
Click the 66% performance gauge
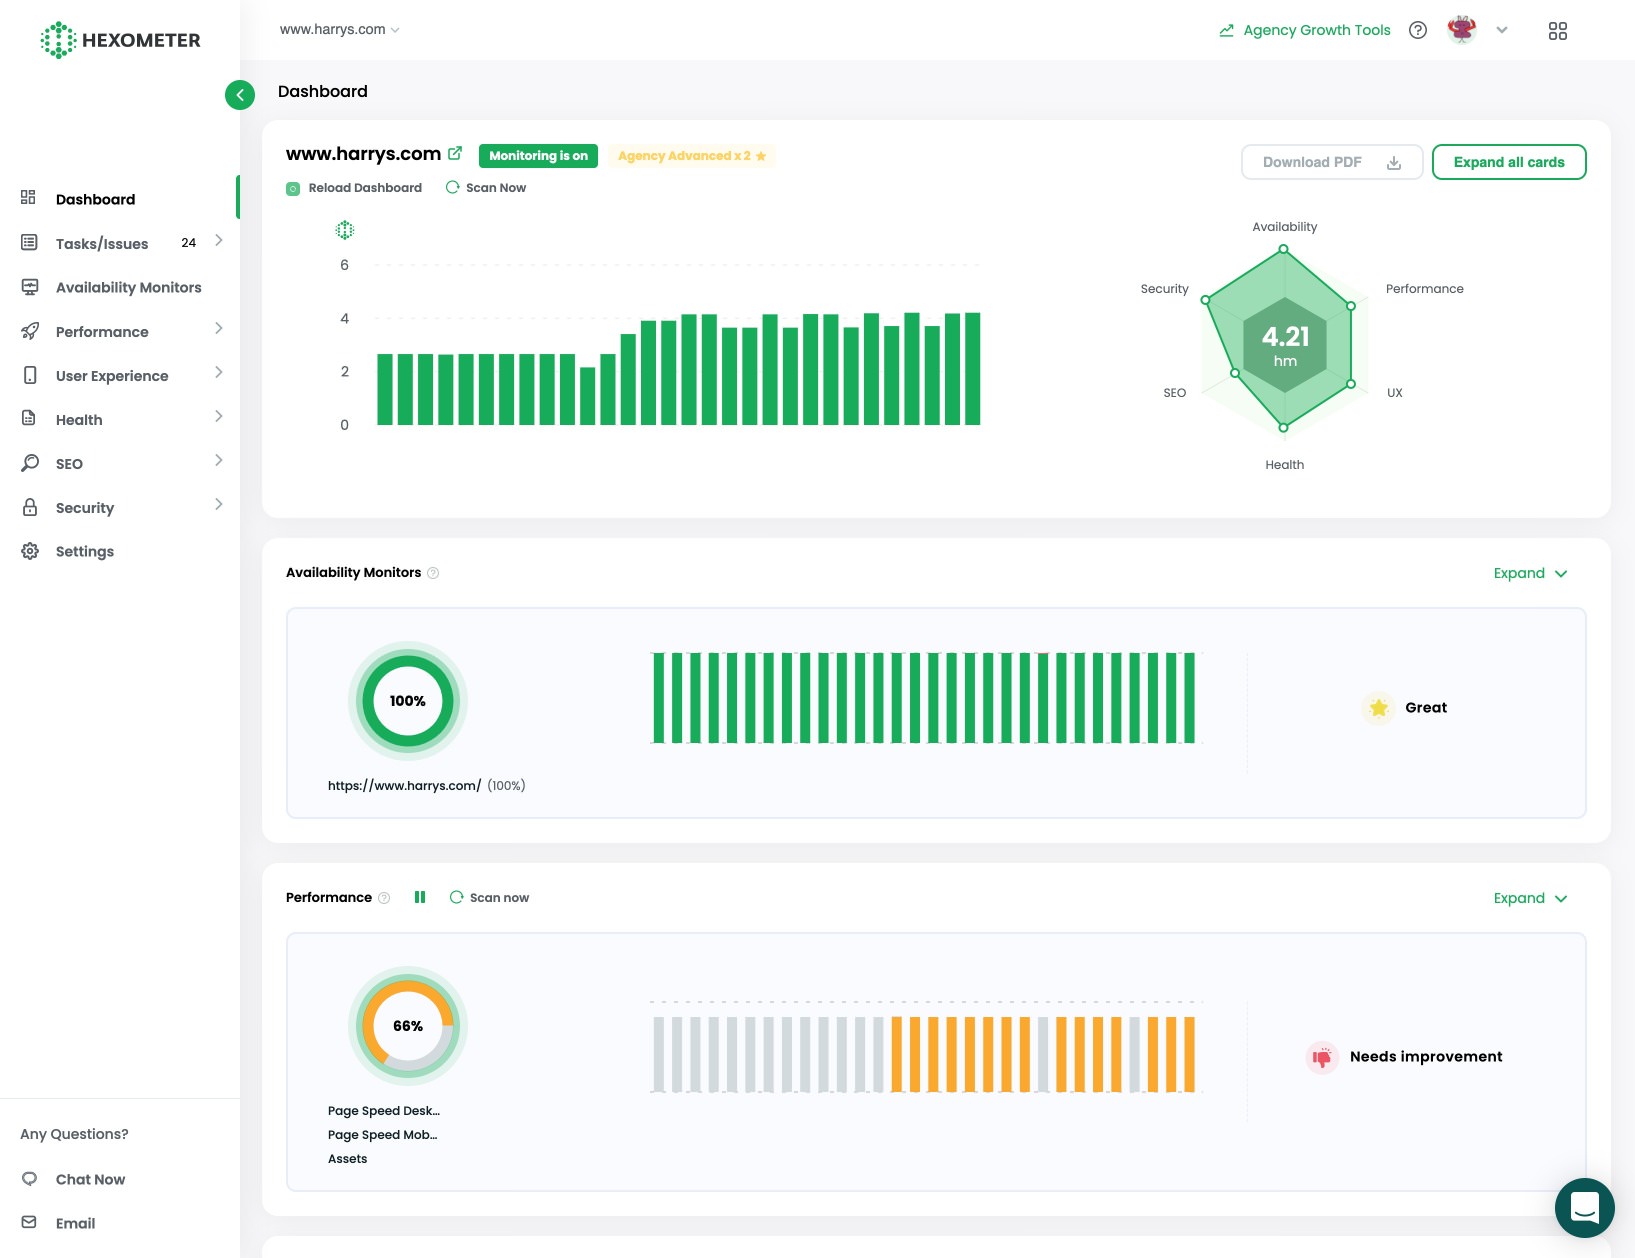407,1026
